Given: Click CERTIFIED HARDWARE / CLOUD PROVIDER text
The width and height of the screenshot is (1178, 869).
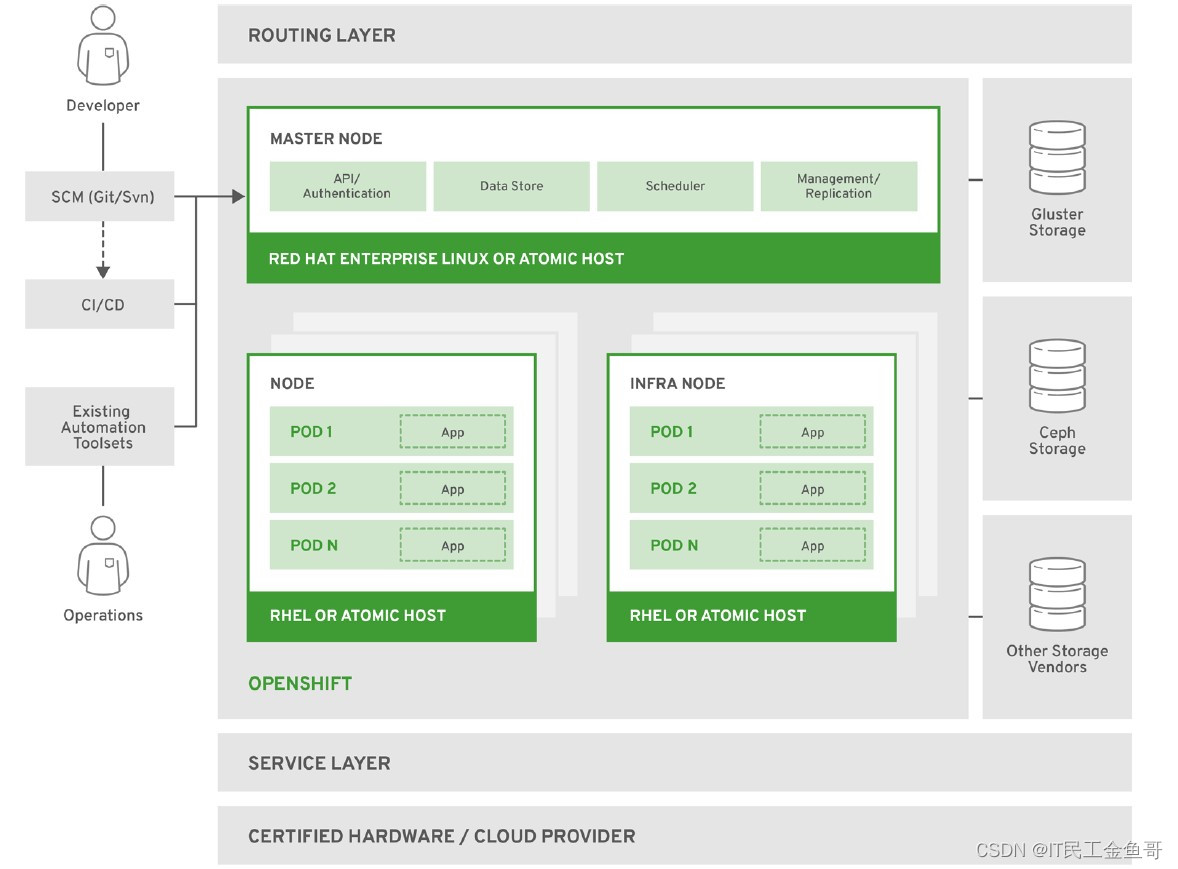Looking at the screenshot, I should (442, 836).
